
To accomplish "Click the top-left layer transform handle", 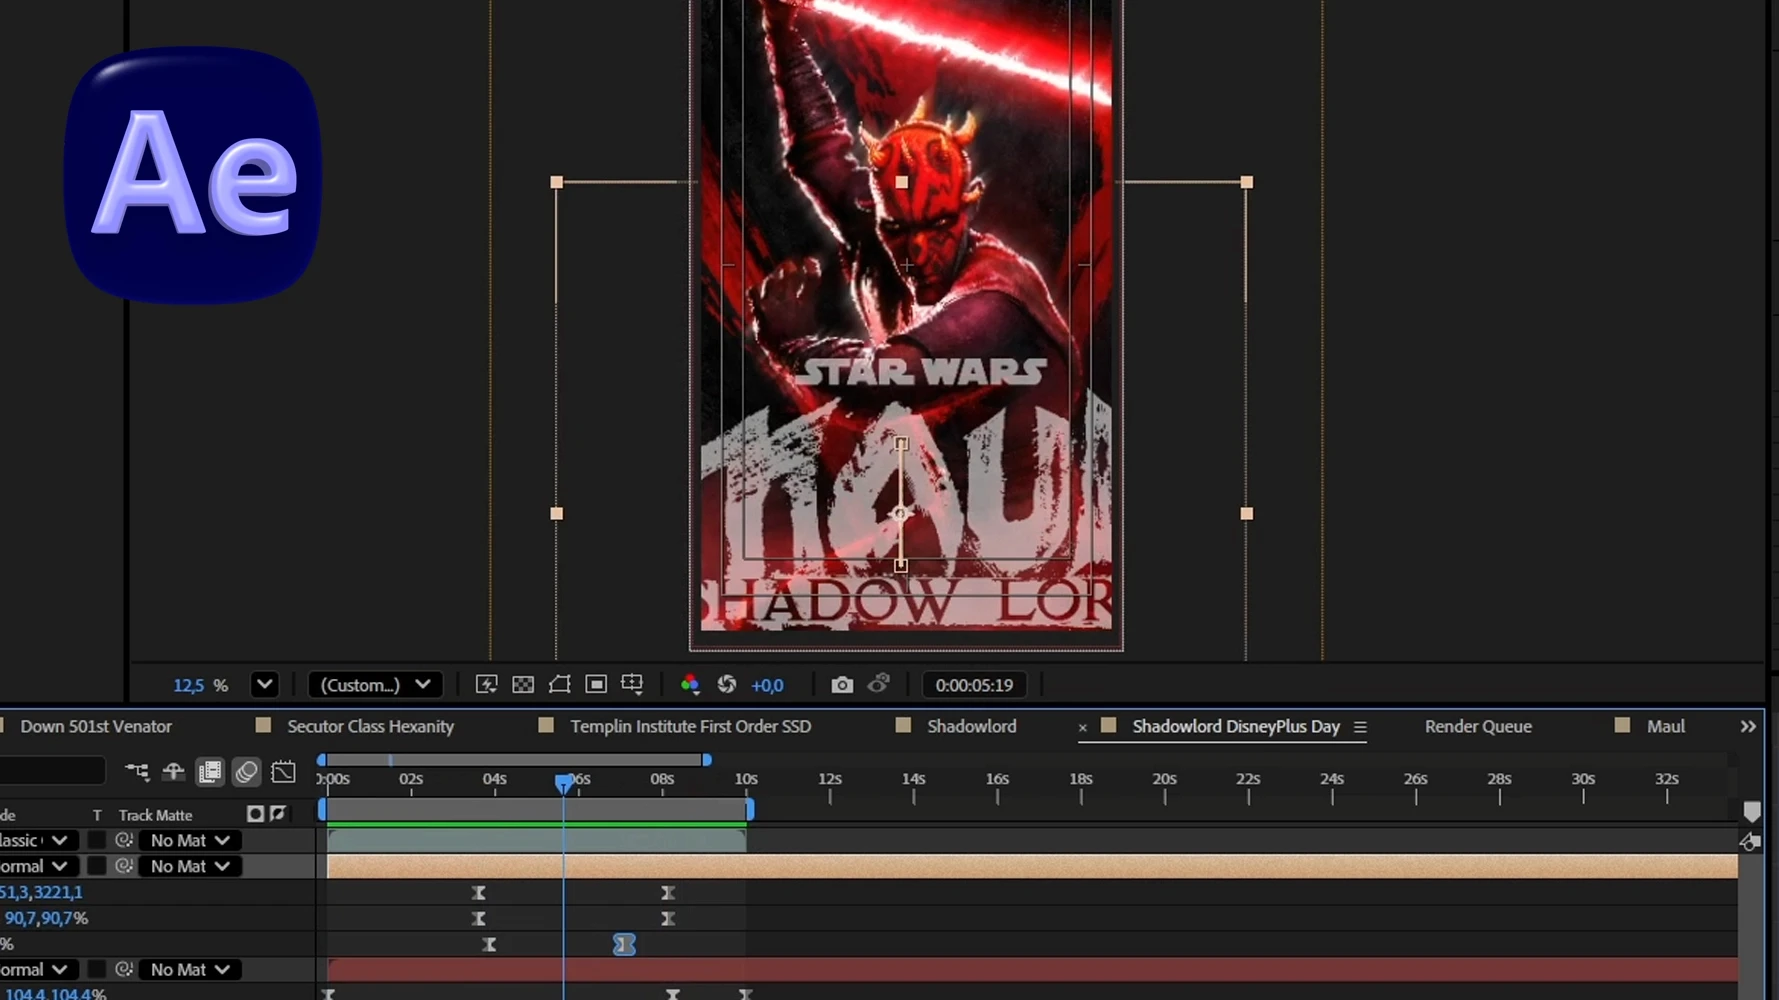I will [x=557, y=182].
